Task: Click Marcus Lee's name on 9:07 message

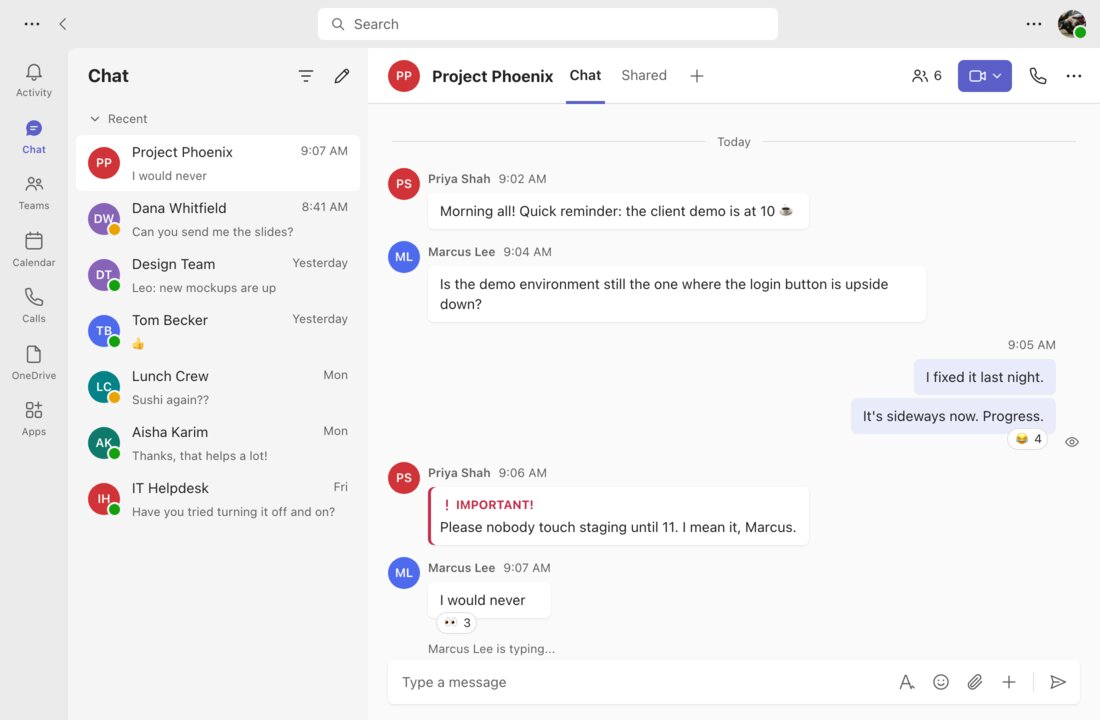Action: (x=462, y=568)
